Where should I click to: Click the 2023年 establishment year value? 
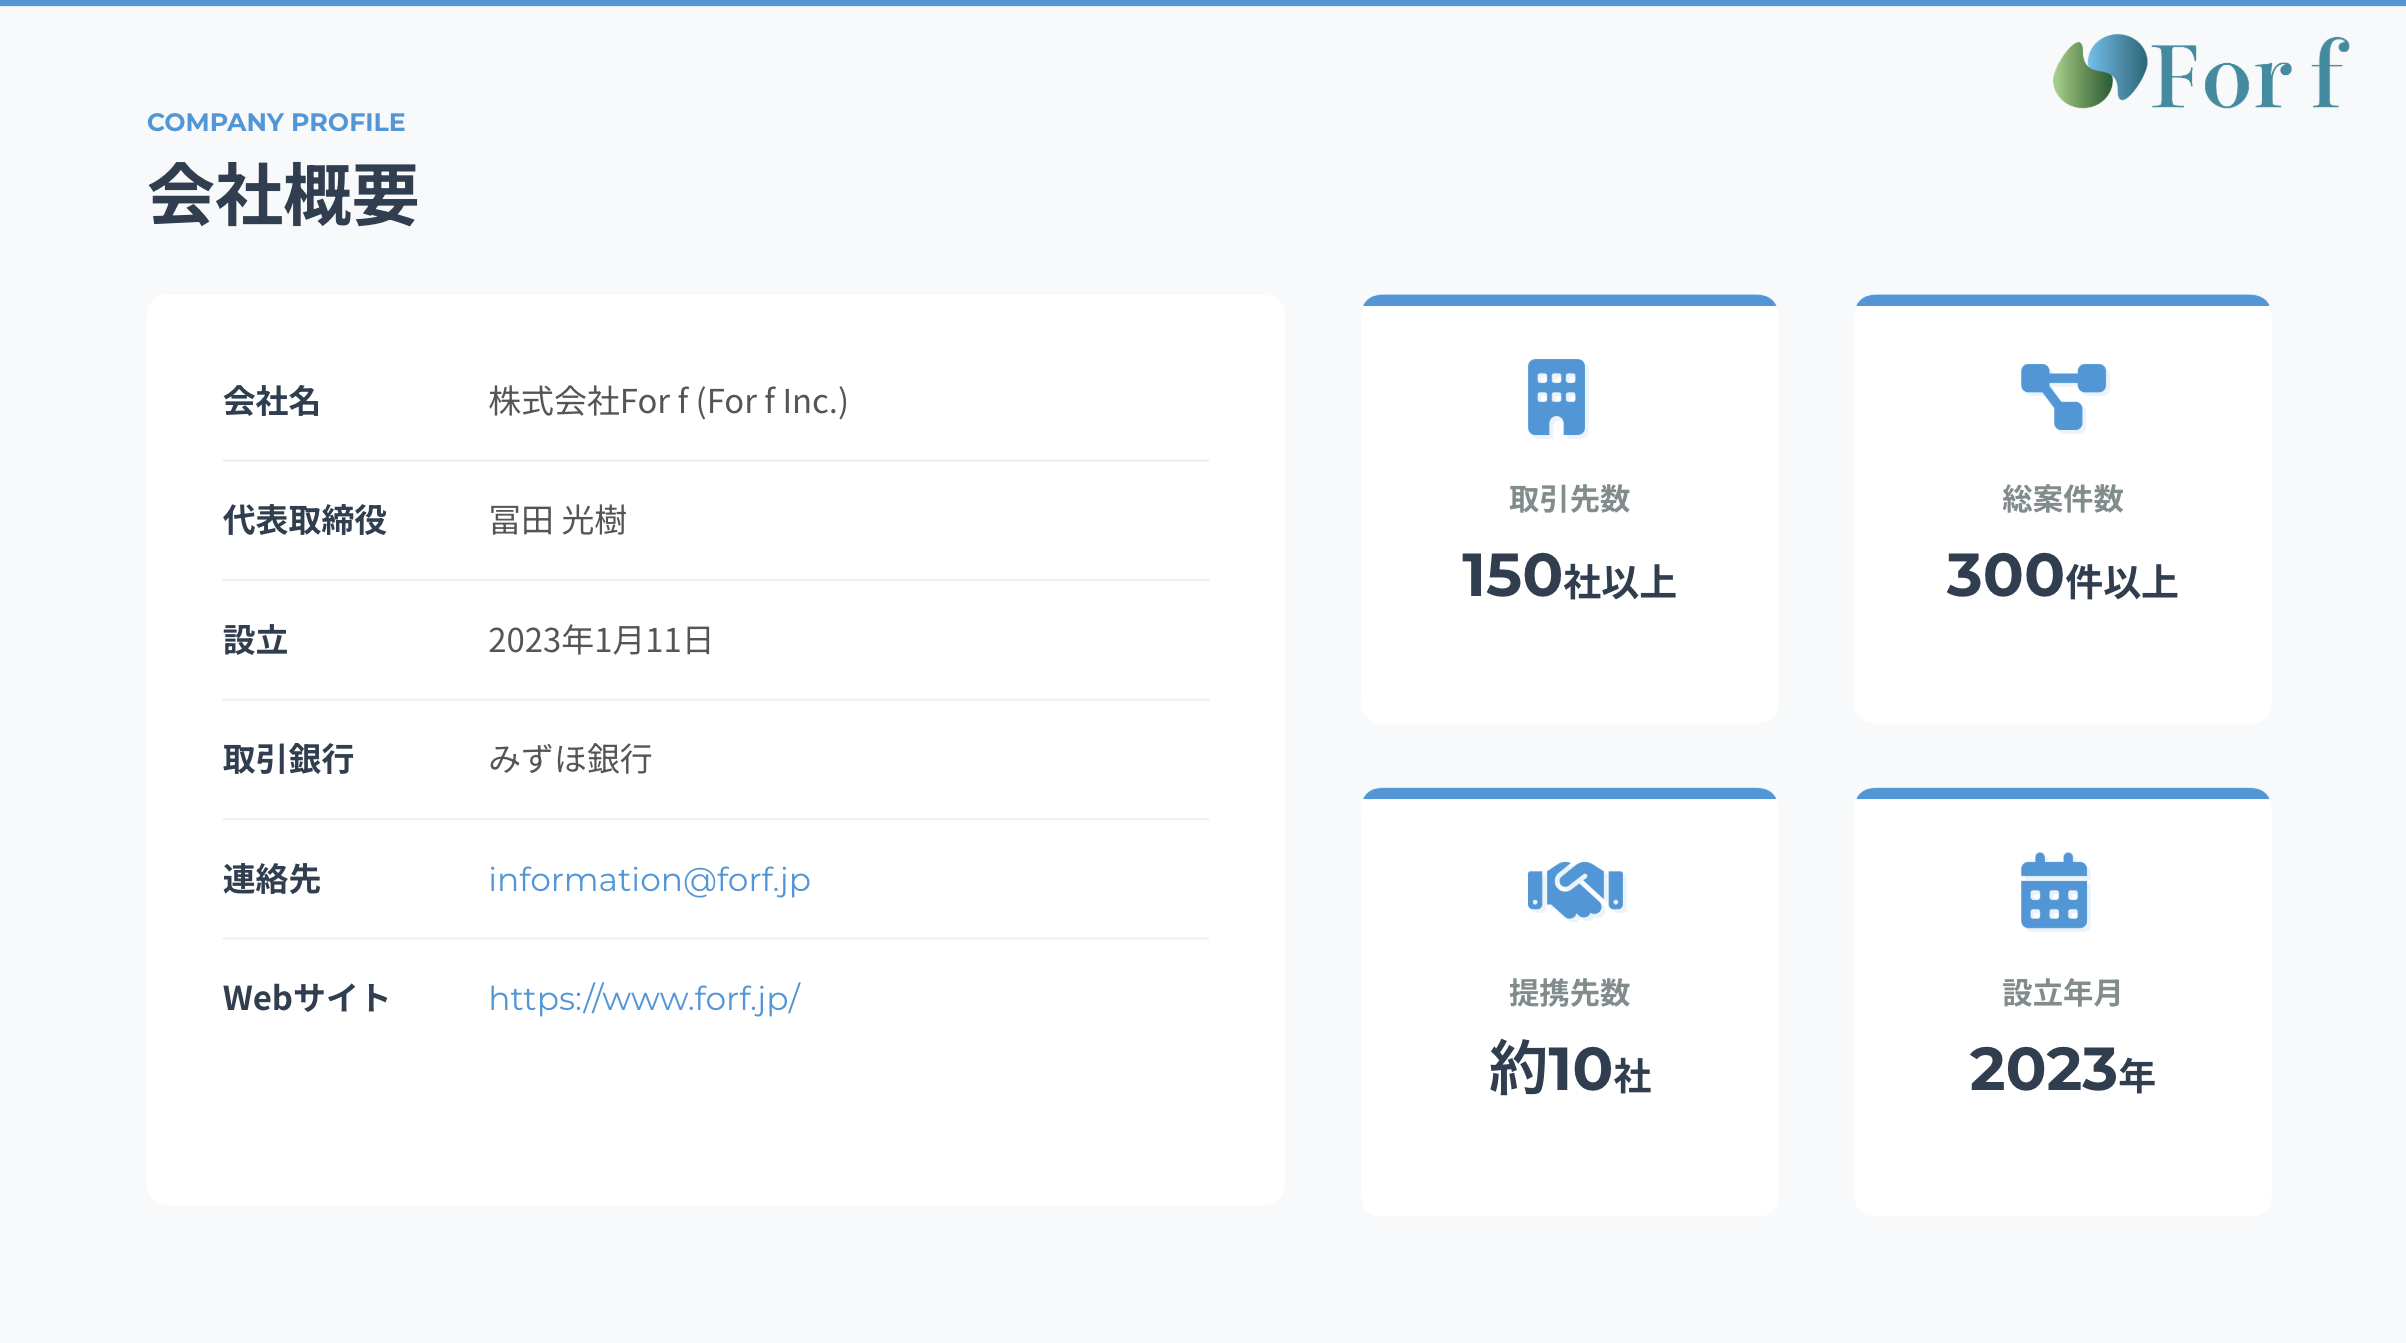click(2061, 1070)
